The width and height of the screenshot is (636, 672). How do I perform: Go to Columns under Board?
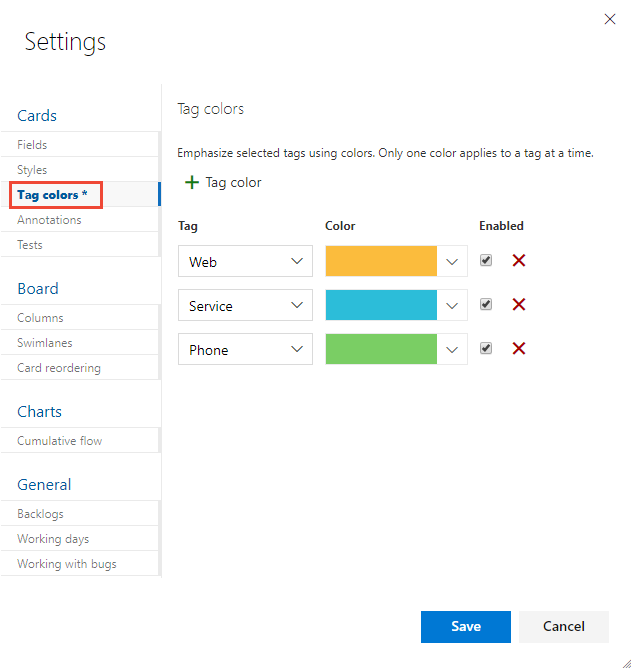pos(80,318)
